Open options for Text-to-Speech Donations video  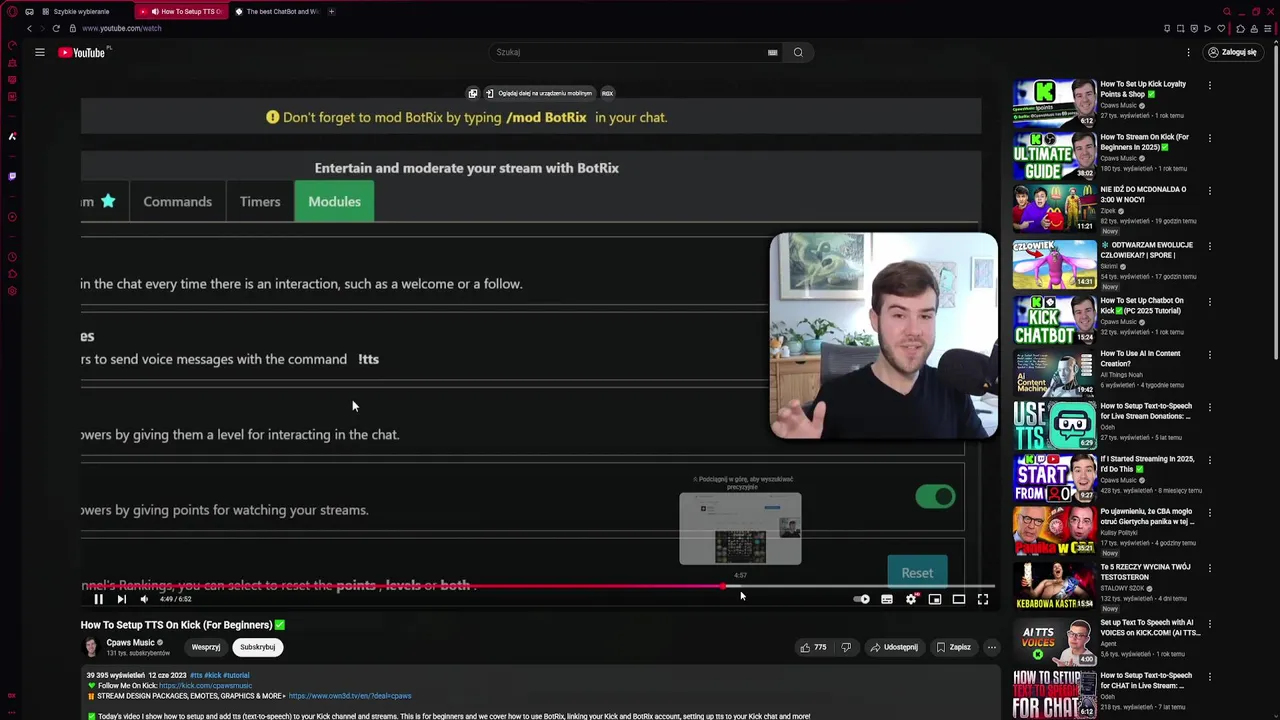click(x=1210, y=407)
